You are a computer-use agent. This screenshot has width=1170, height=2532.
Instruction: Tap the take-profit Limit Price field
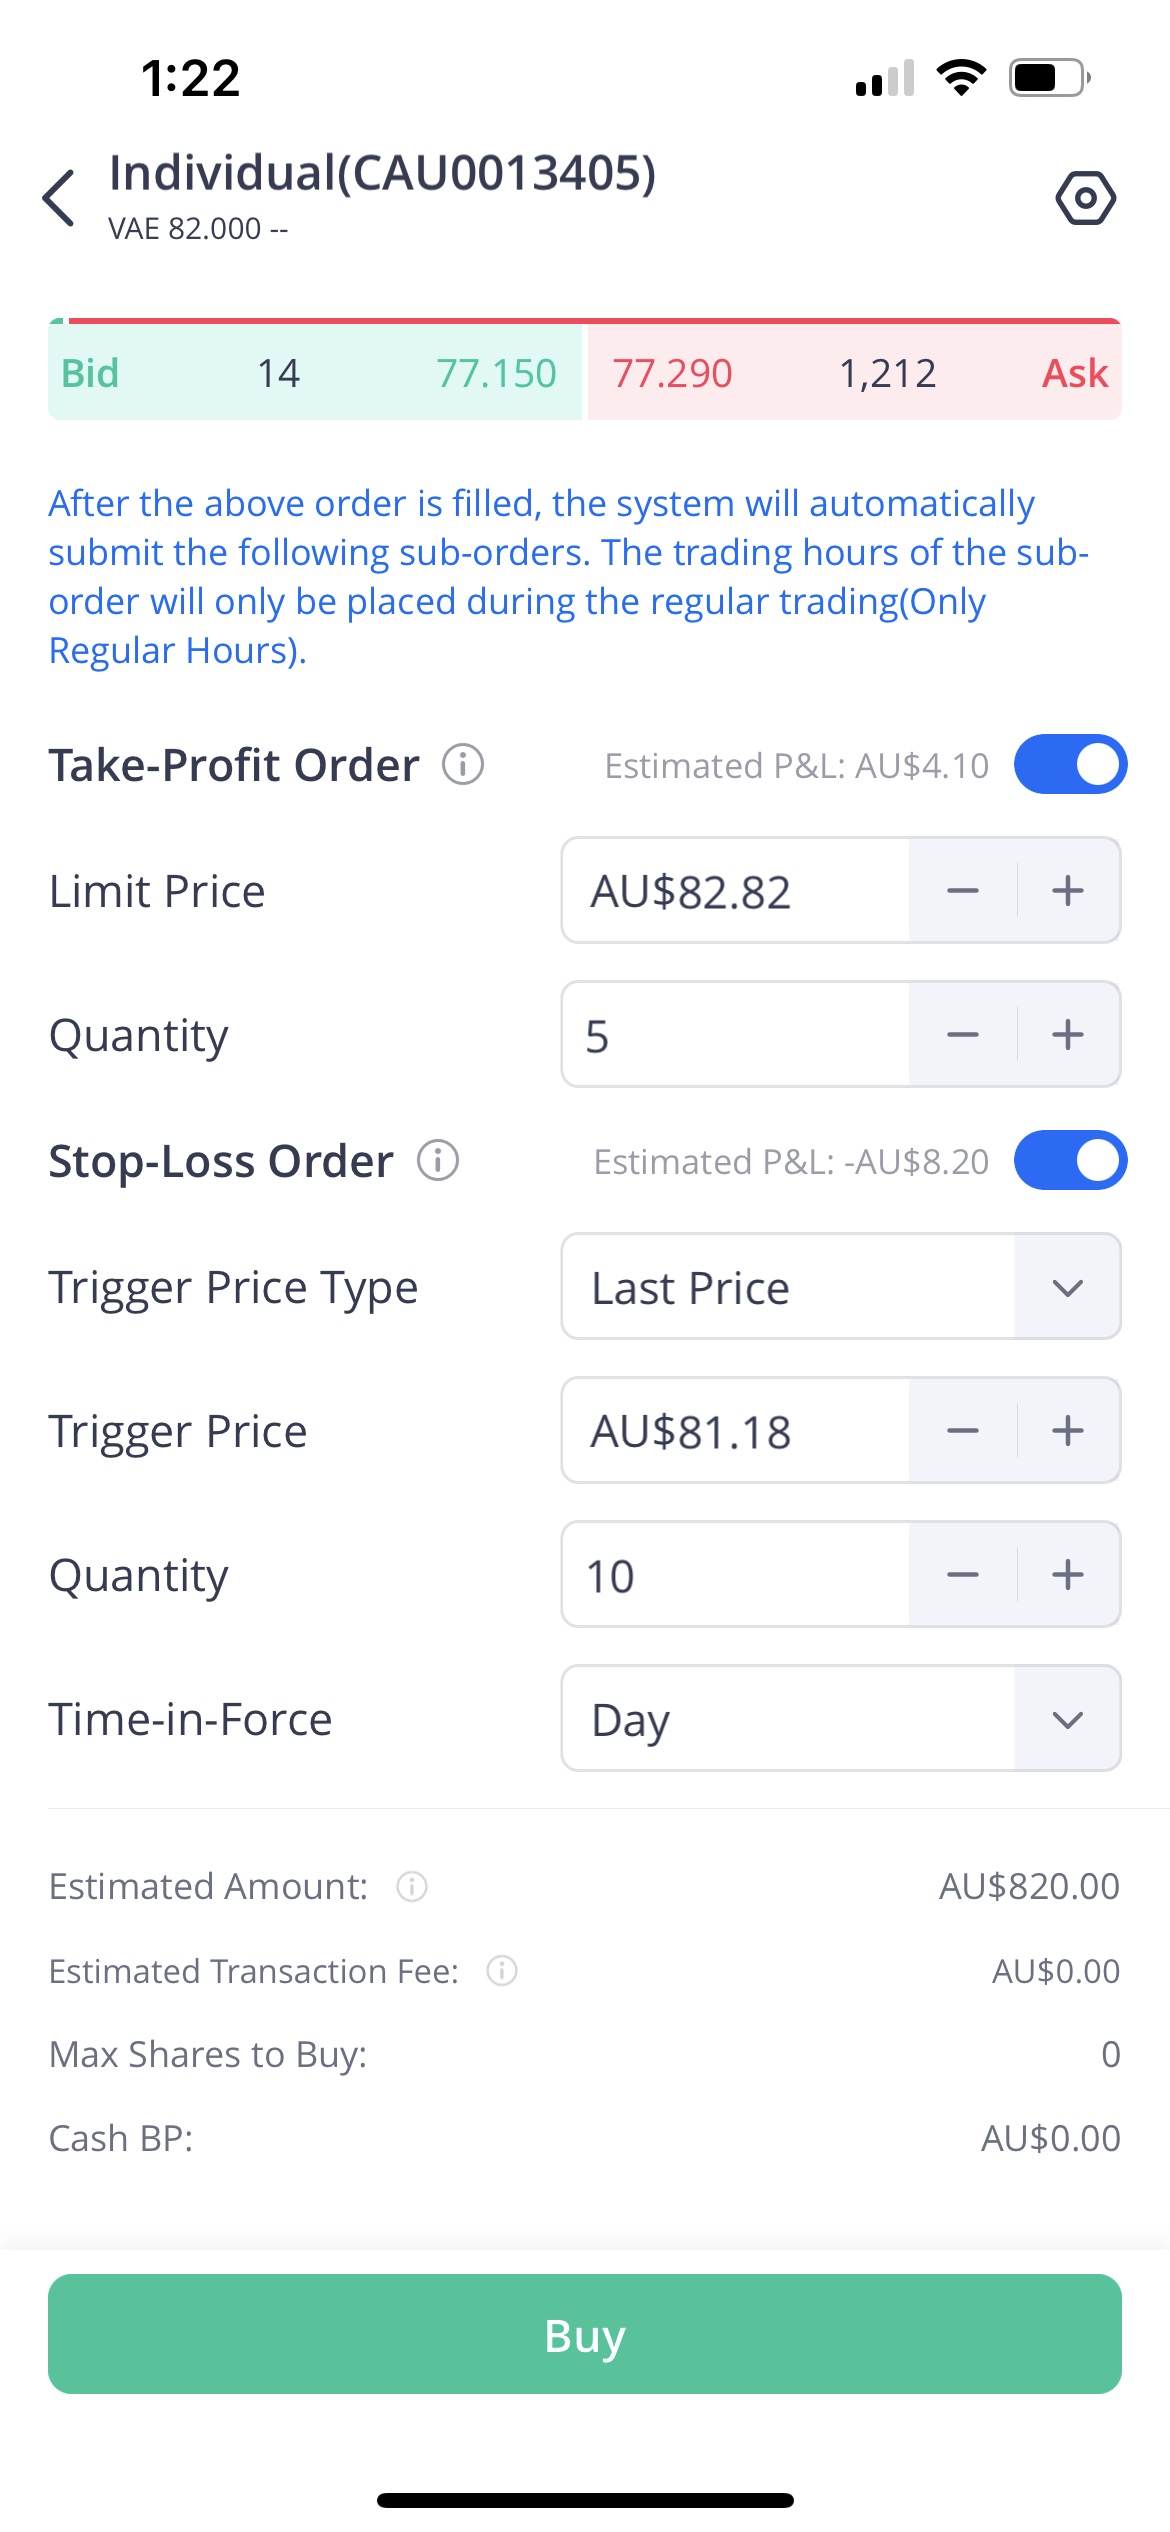(x=735, y=891)
